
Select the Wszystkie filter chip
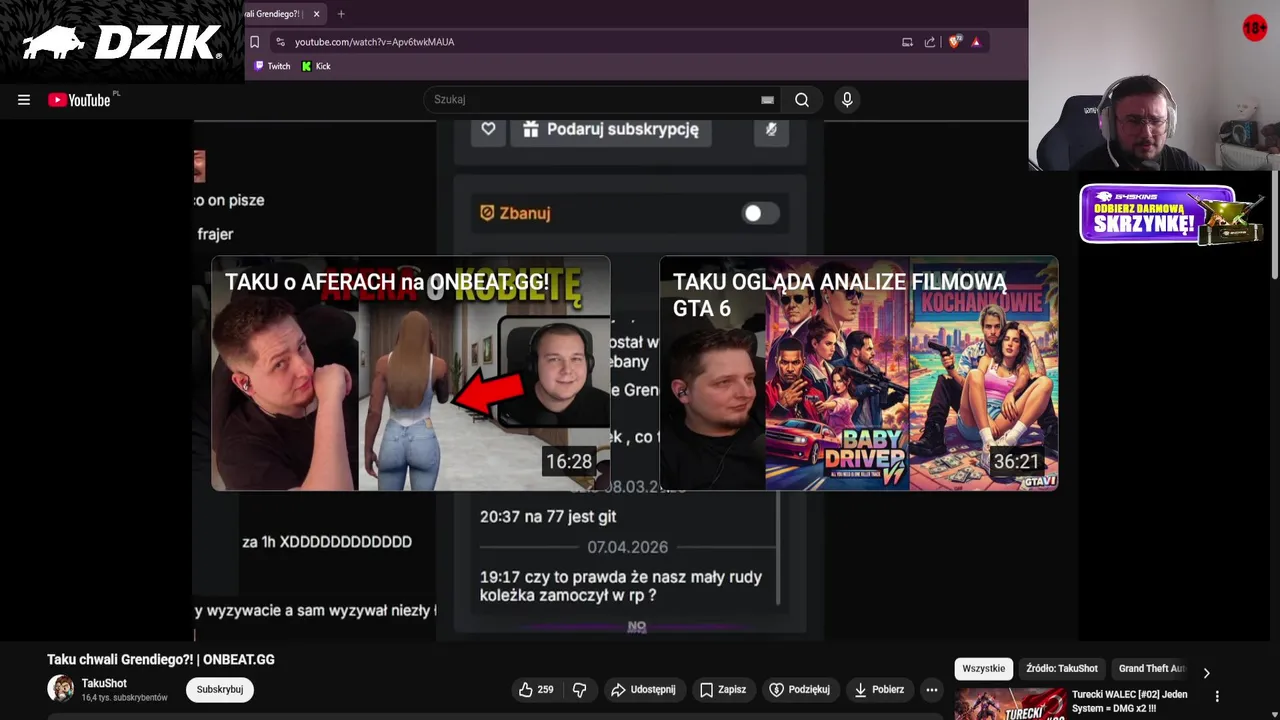[x=984, y=669]
